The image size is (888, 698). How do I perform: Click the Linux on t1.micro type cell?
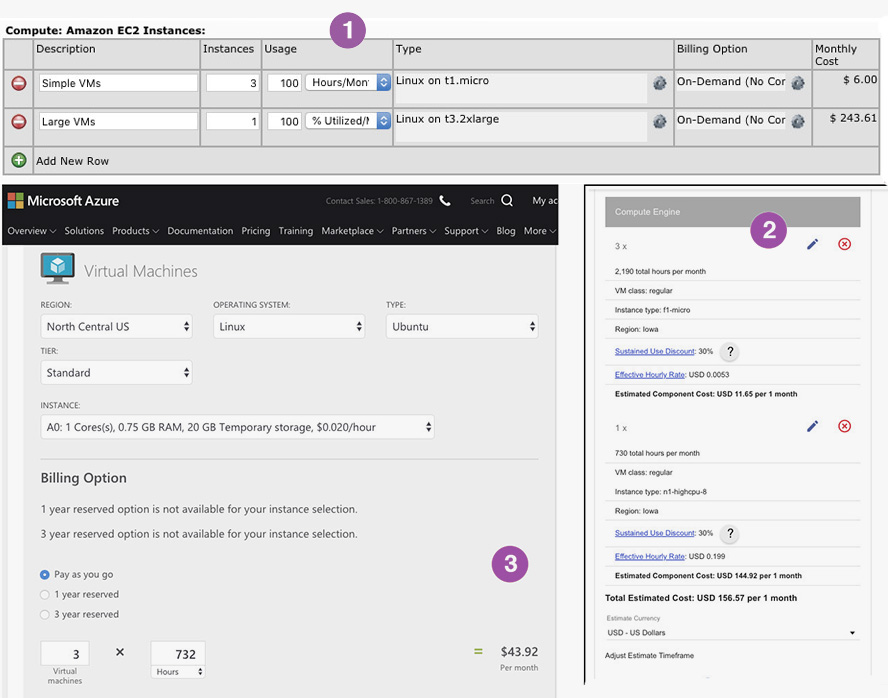point(521,88)
